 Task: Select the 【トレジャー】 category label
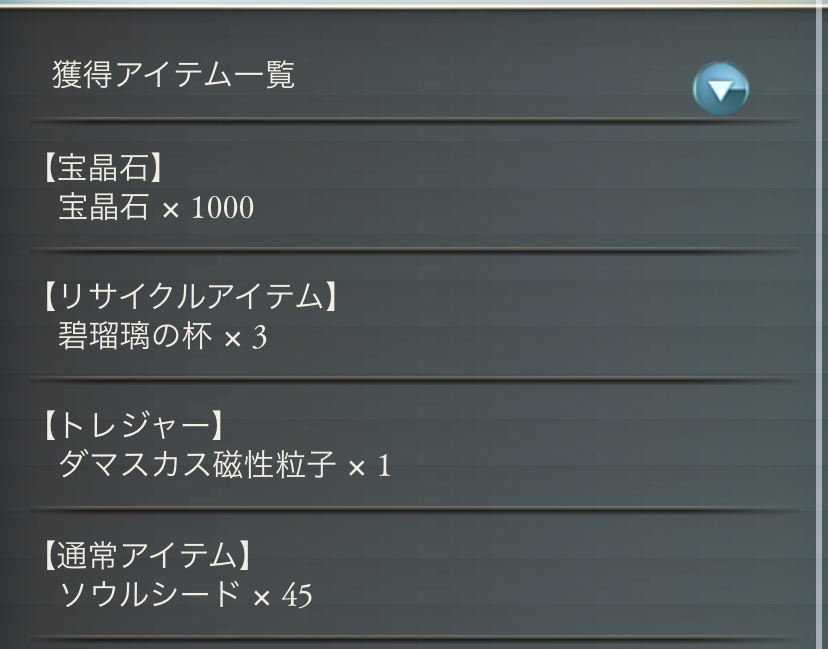tap(130, 426)
